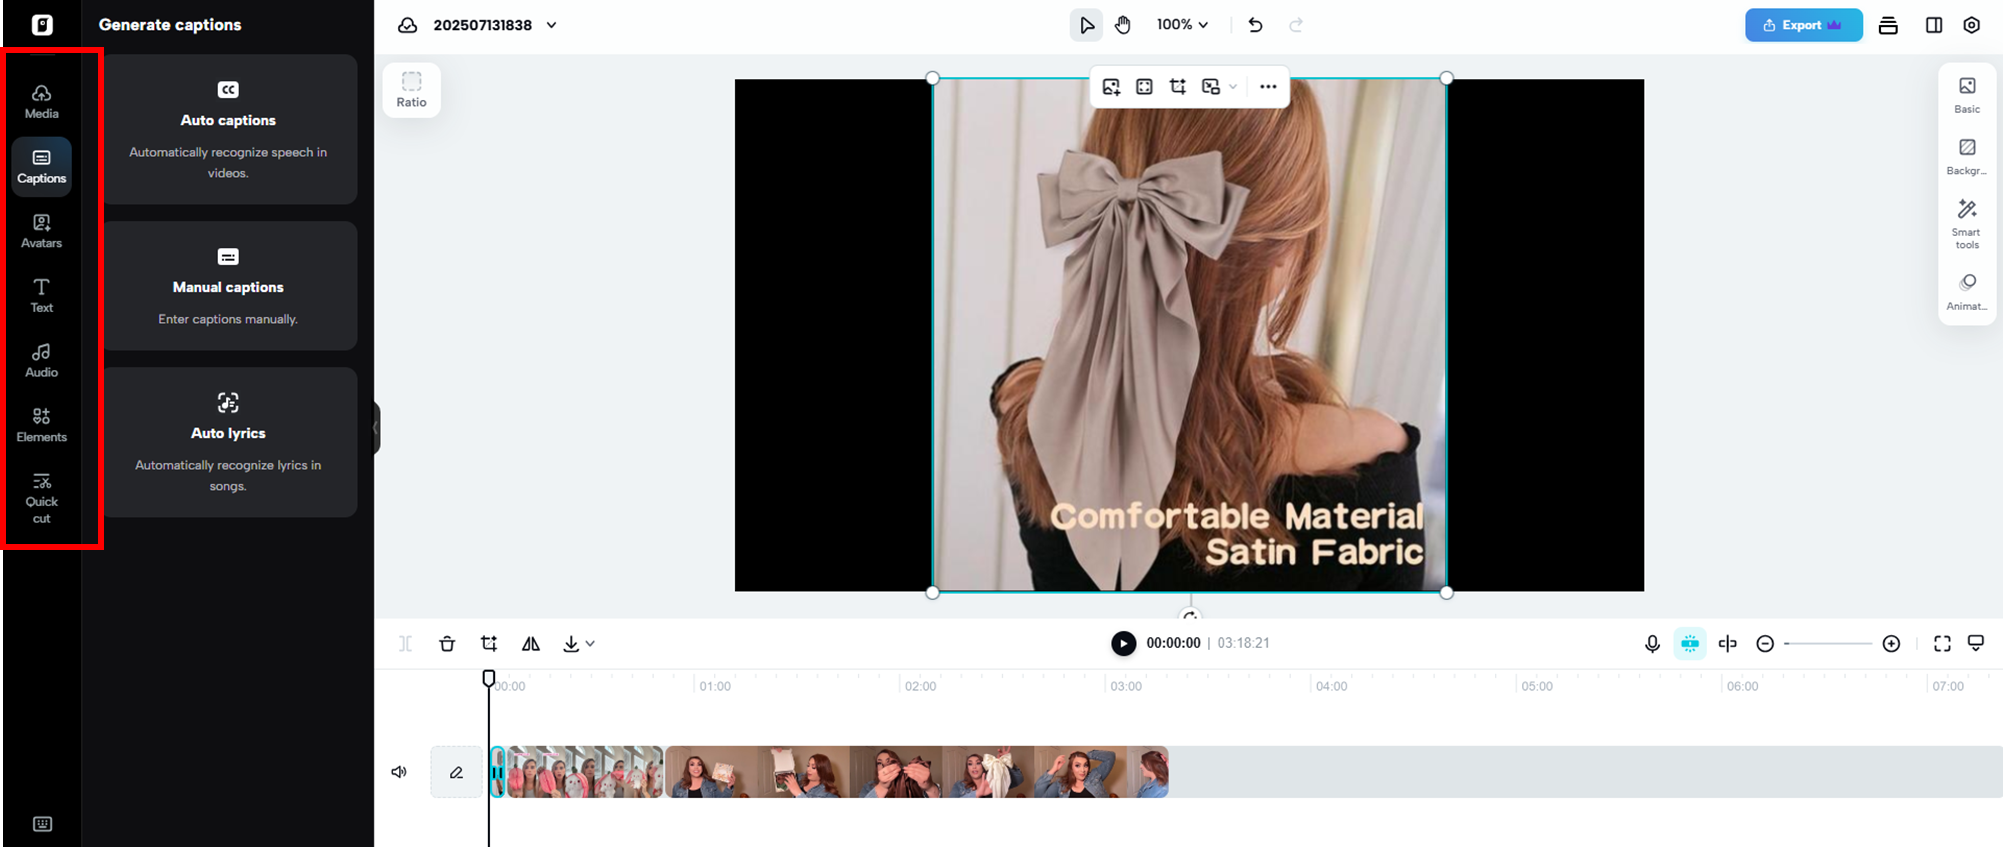Delete the selected clip with trash icon
The height and width of the screenshot is (847, 2003).
(447, 643)
